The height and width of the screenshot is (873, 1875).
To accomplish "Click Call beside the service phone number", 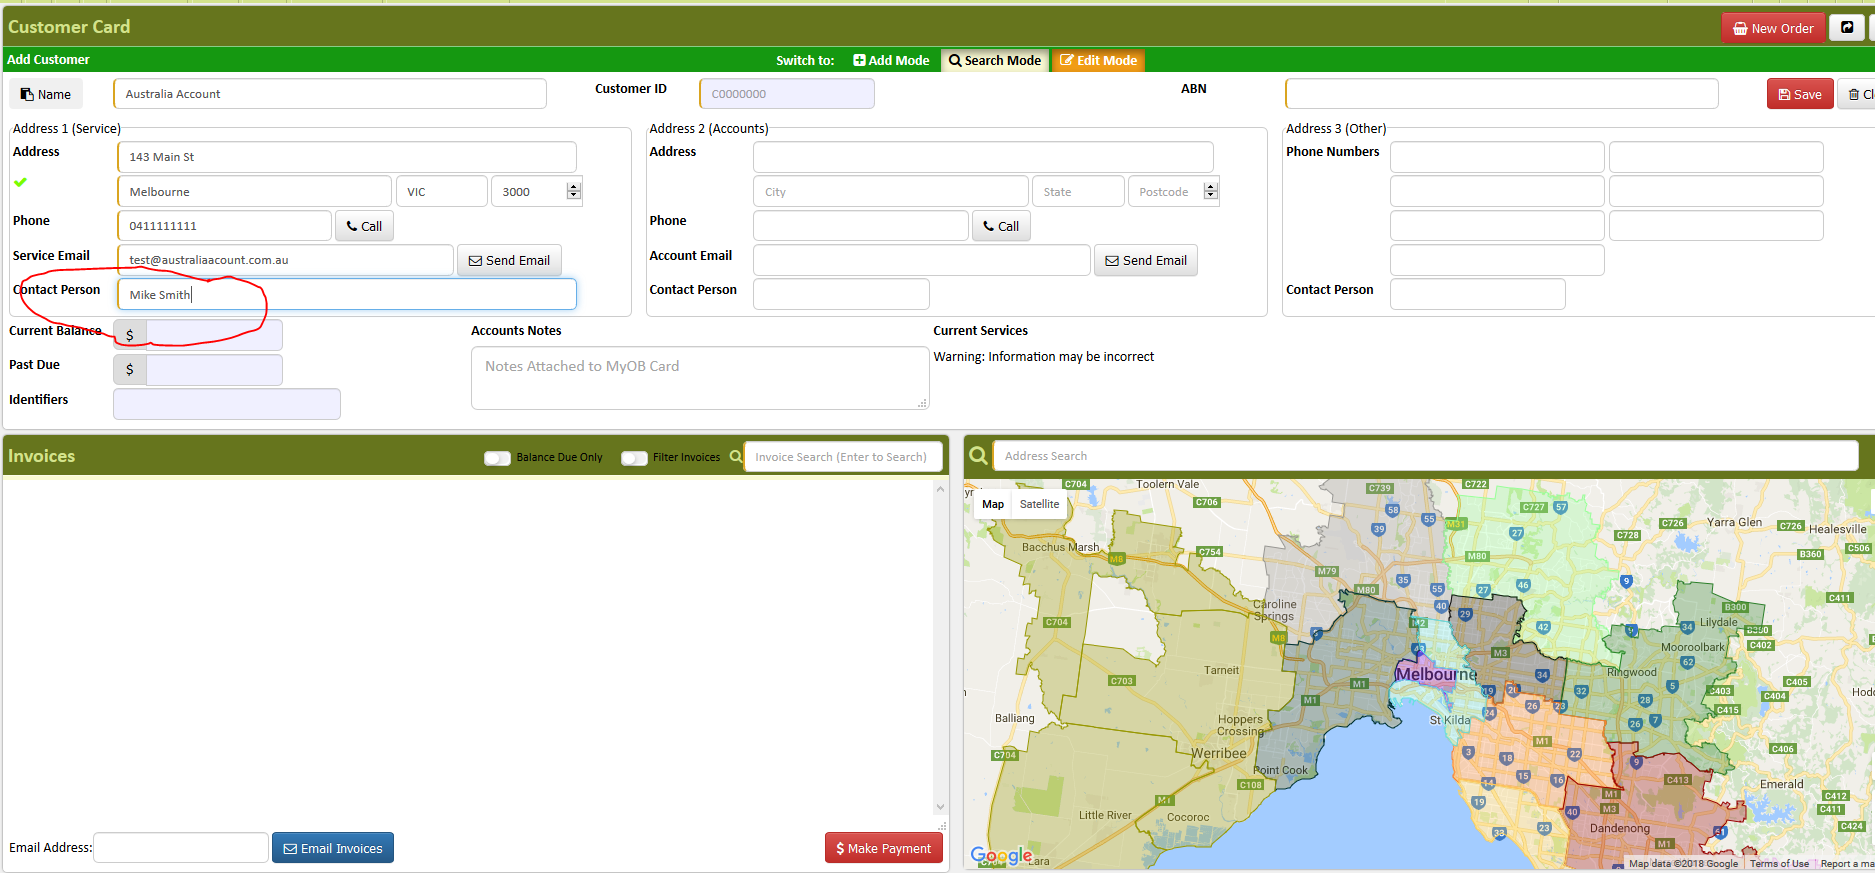I will 364,226.
